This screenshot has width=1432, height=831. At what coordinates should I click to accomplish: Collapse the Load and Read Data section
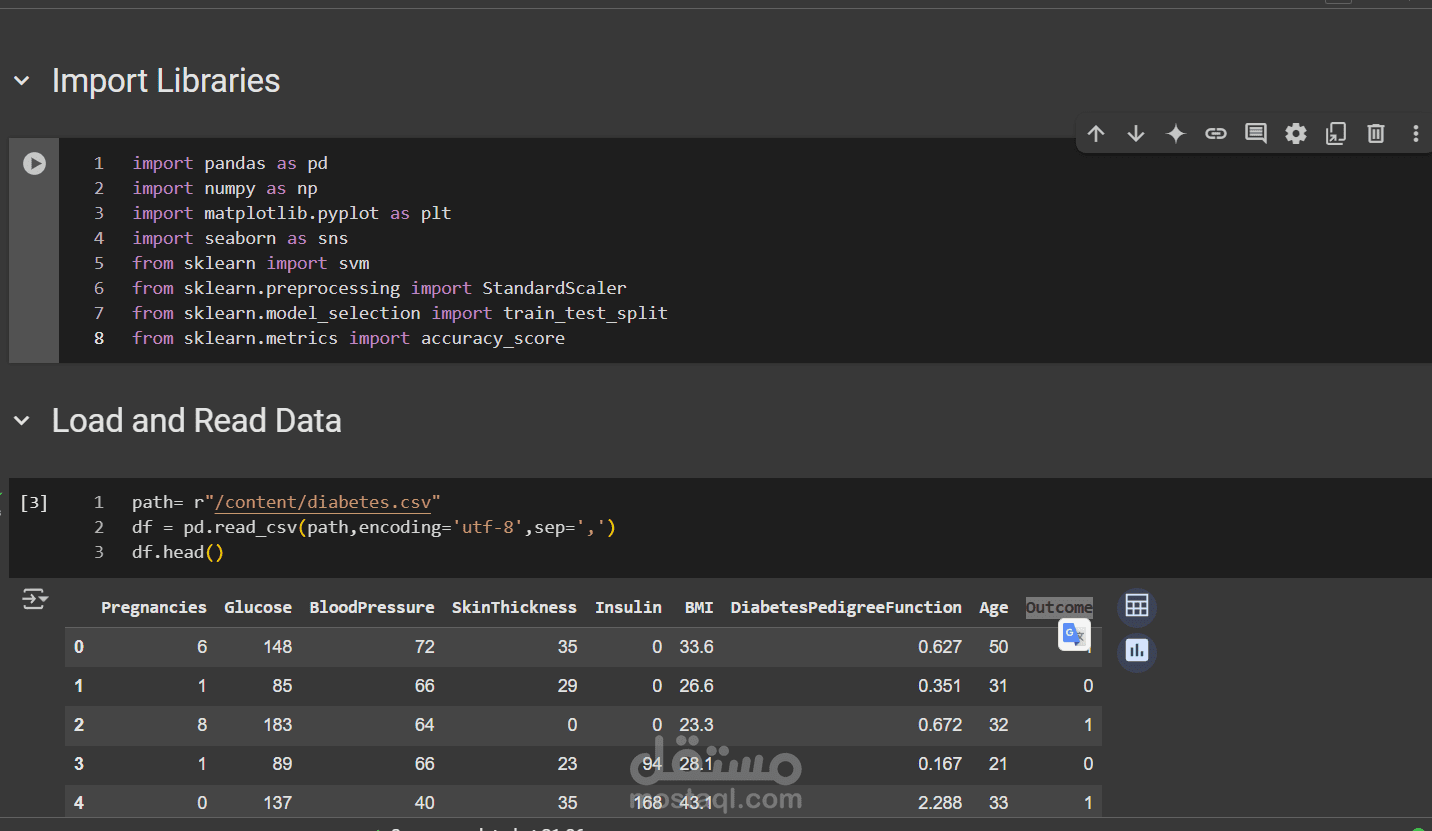(x=22, y=421)
